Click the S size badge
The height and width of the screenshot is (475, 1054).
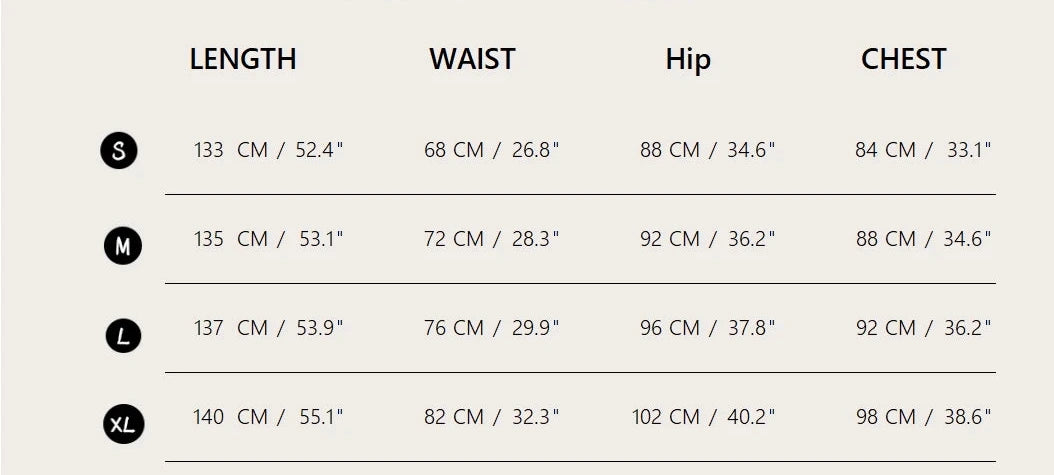(x=119, y=151)
